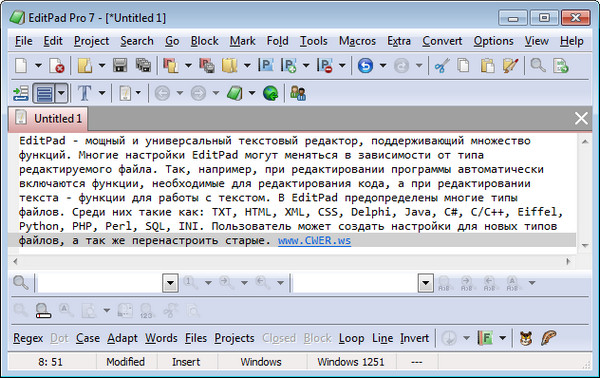600x378 pixels.
Task: Click horizontal scrollbar right arrow
Action: coord(568,262)
